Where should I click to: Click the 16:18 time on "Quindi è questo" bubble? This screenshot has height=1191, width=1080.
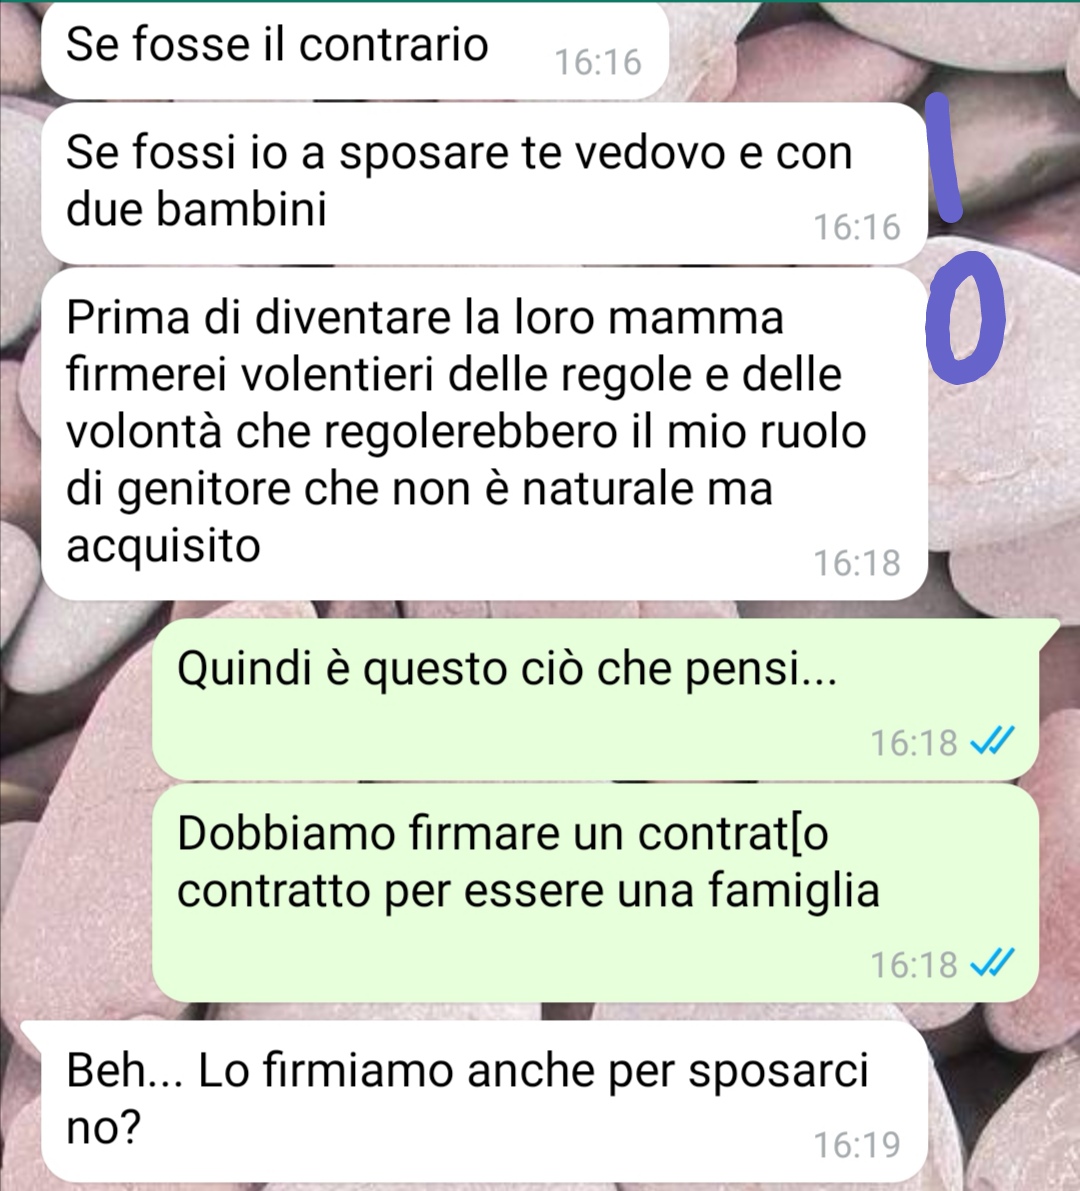(x=914, y=743)
